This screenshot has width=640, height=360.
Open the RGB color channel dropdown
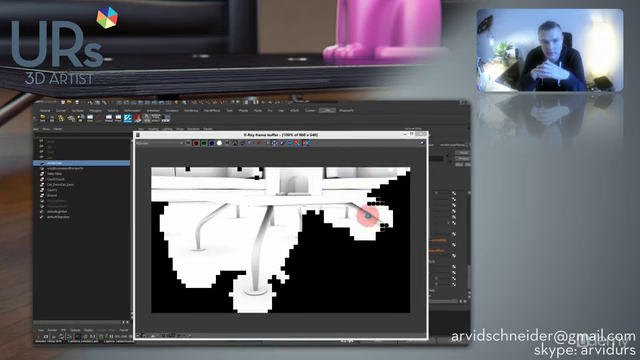159,143
